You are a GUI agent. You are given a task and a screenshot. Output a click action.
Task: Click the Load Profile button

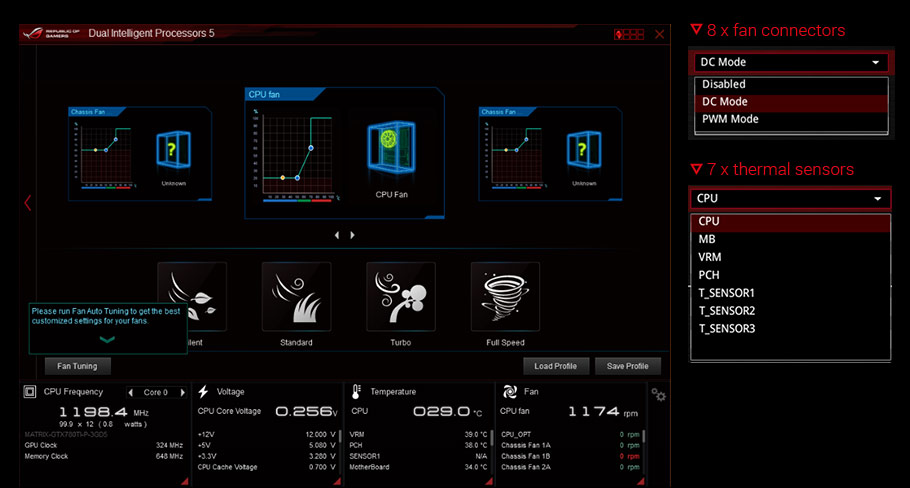click(x=556, y=366)
